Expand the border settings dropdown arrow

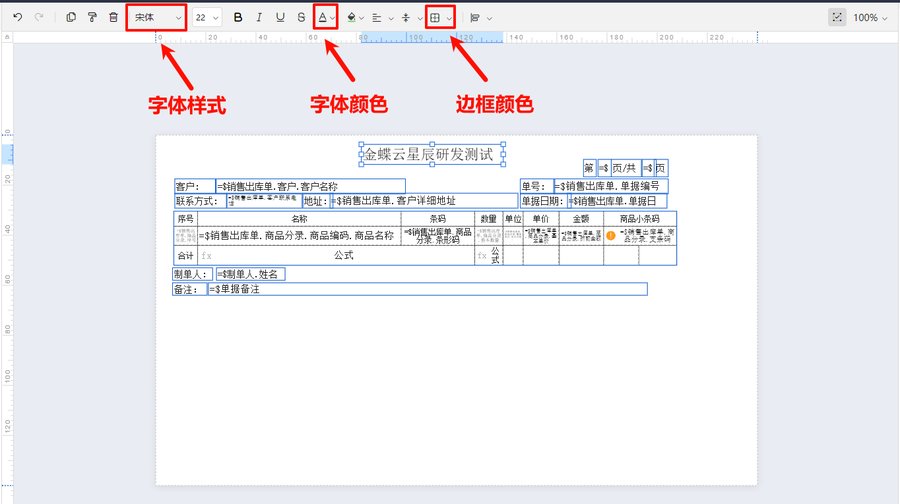[x=449, y=18]
